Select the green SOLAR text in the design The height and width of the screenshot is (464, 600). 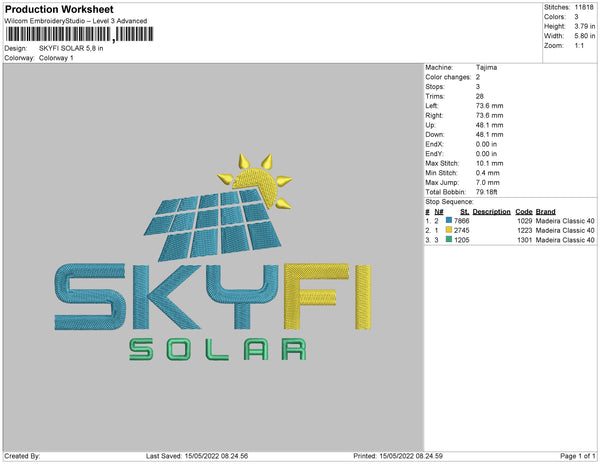[x=217, y=349]
